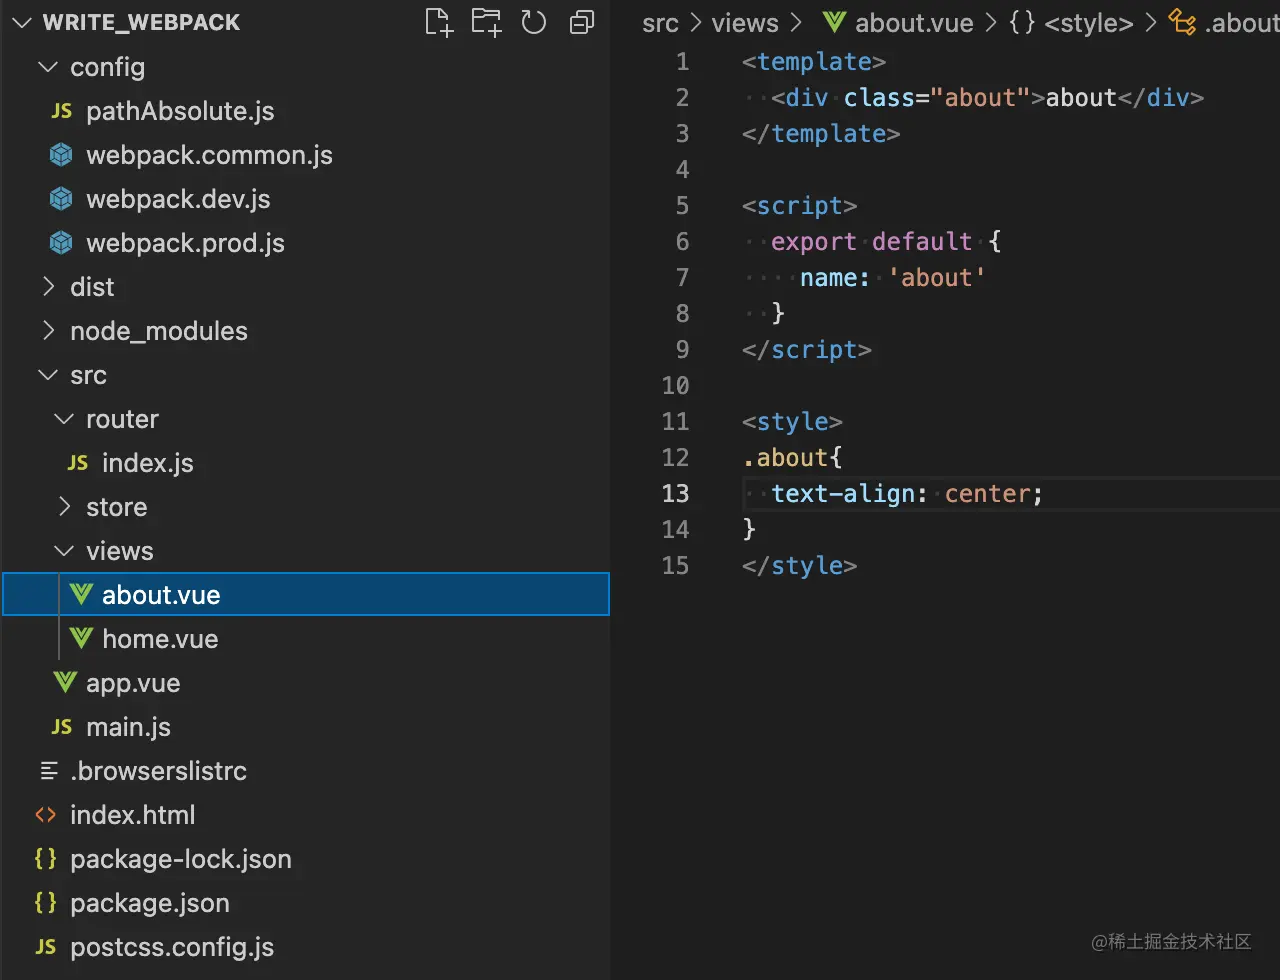Click the .about breadcrumb symbol
The width and height of the screenshot is (1280, 980).
pyautogui.click(x=1224, y=23)
